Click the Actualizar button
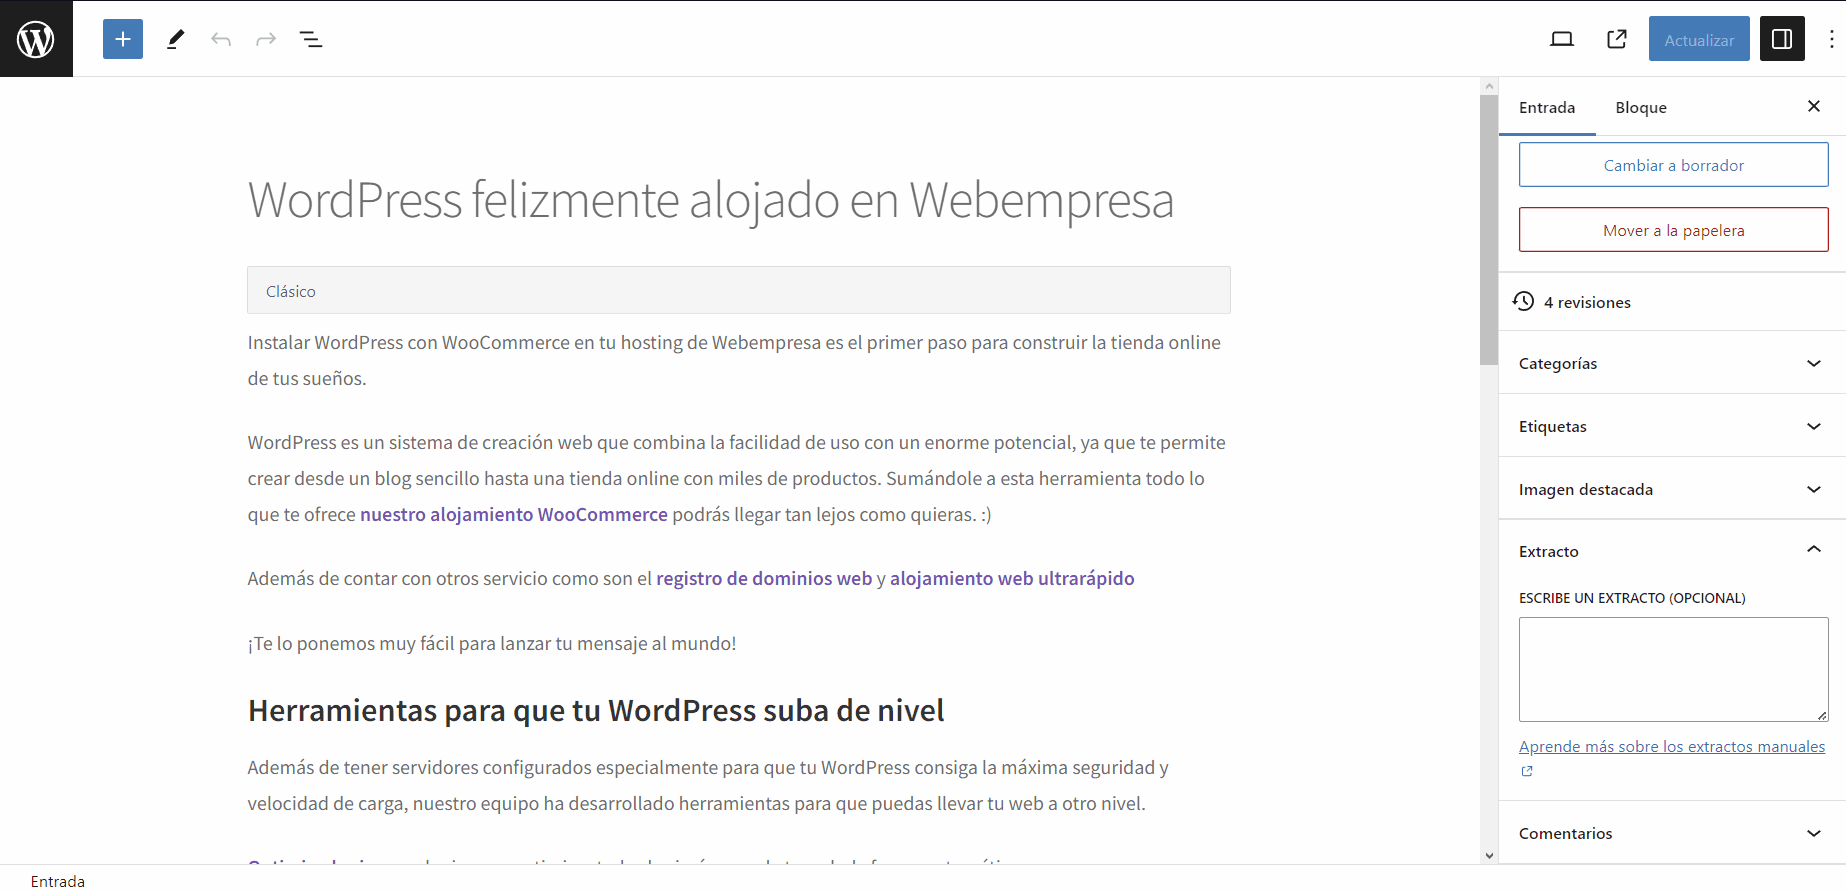Screen dimensions: 1846x891 1698,40
